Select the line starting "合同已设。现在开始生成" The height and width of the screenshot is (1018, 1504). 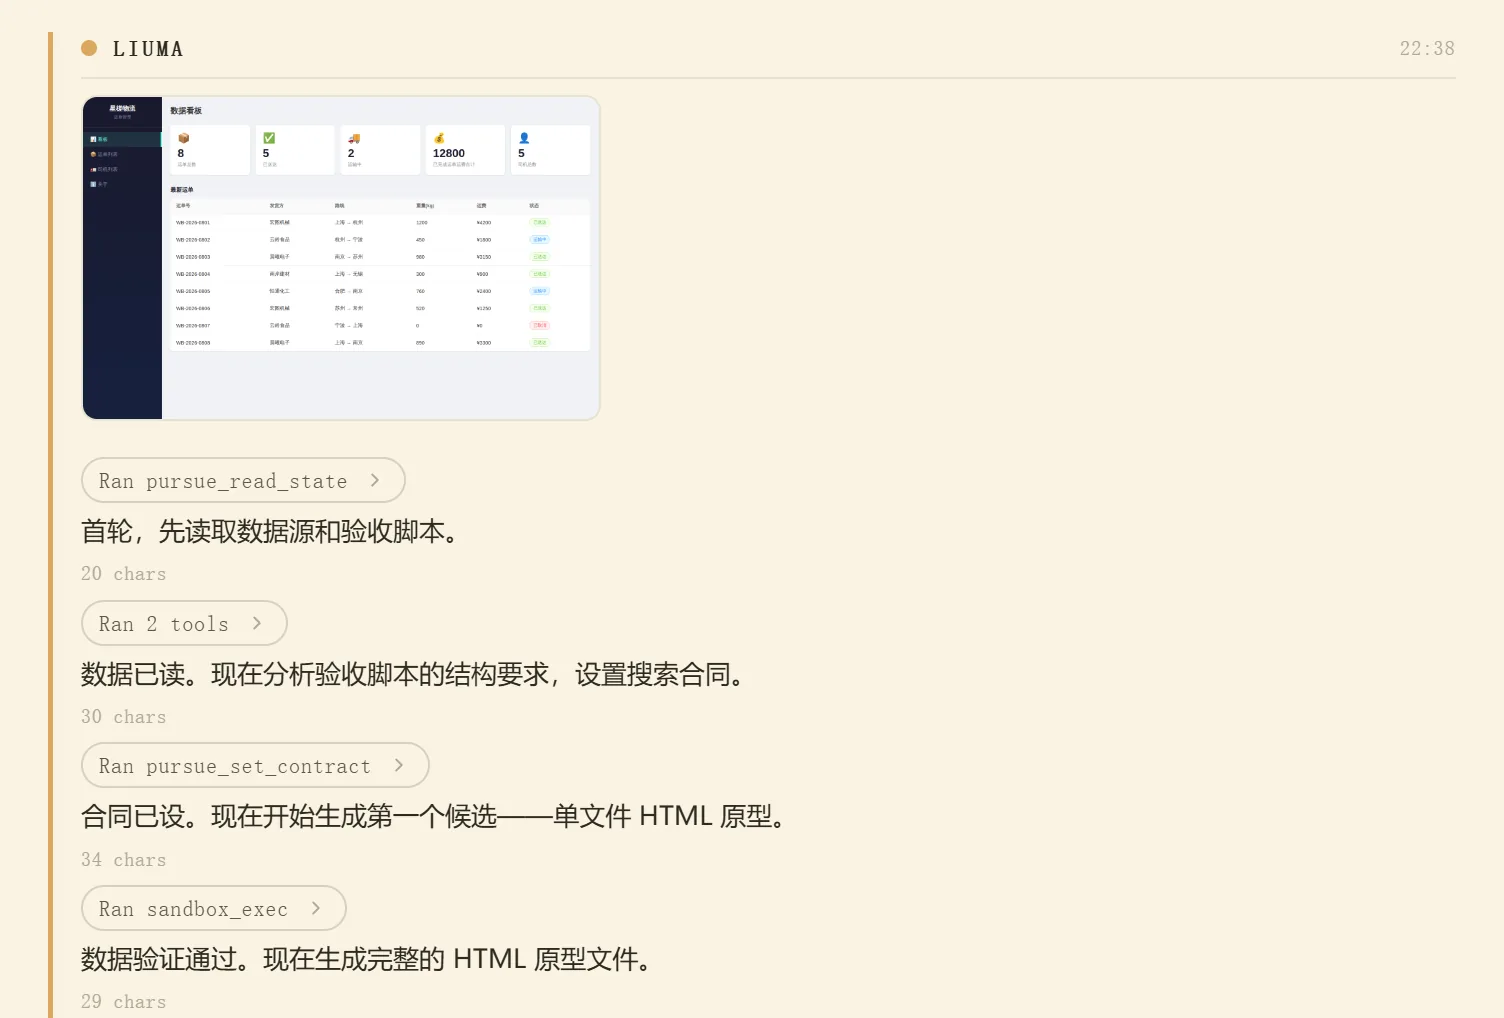(433, 817)
